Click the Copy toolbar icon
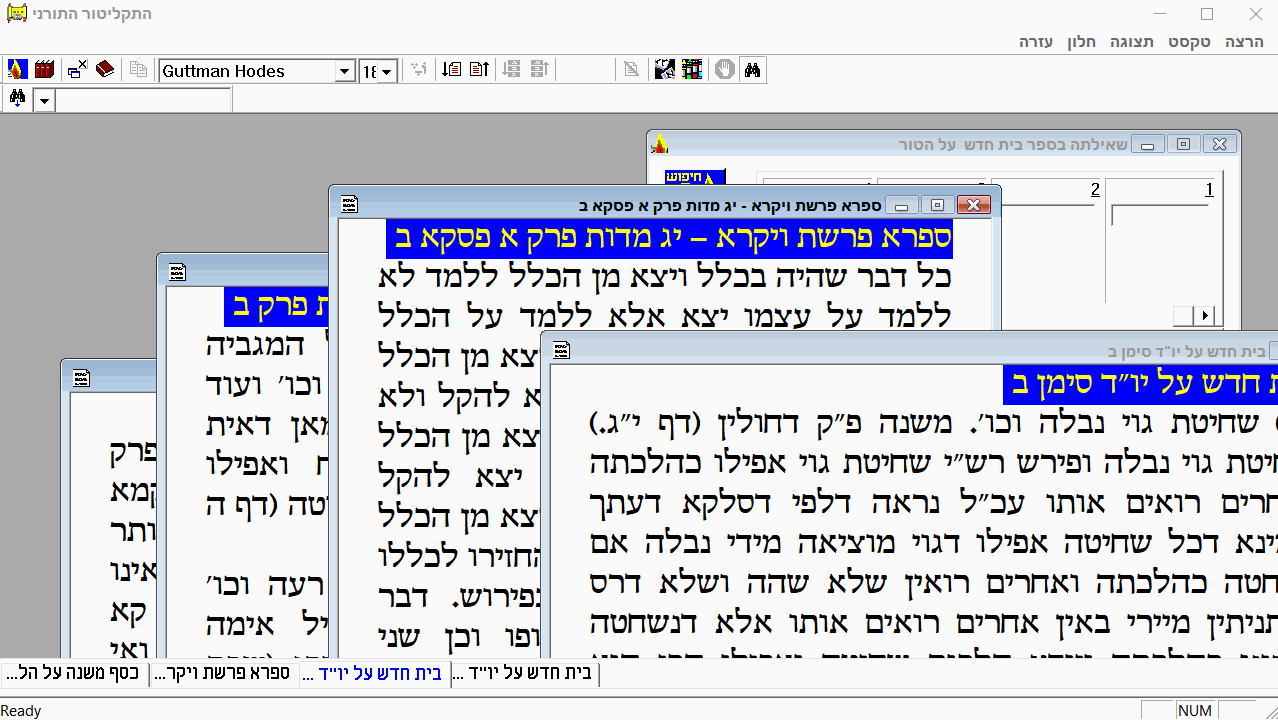This screenshot has width=1278, height=720. point(139,69)
